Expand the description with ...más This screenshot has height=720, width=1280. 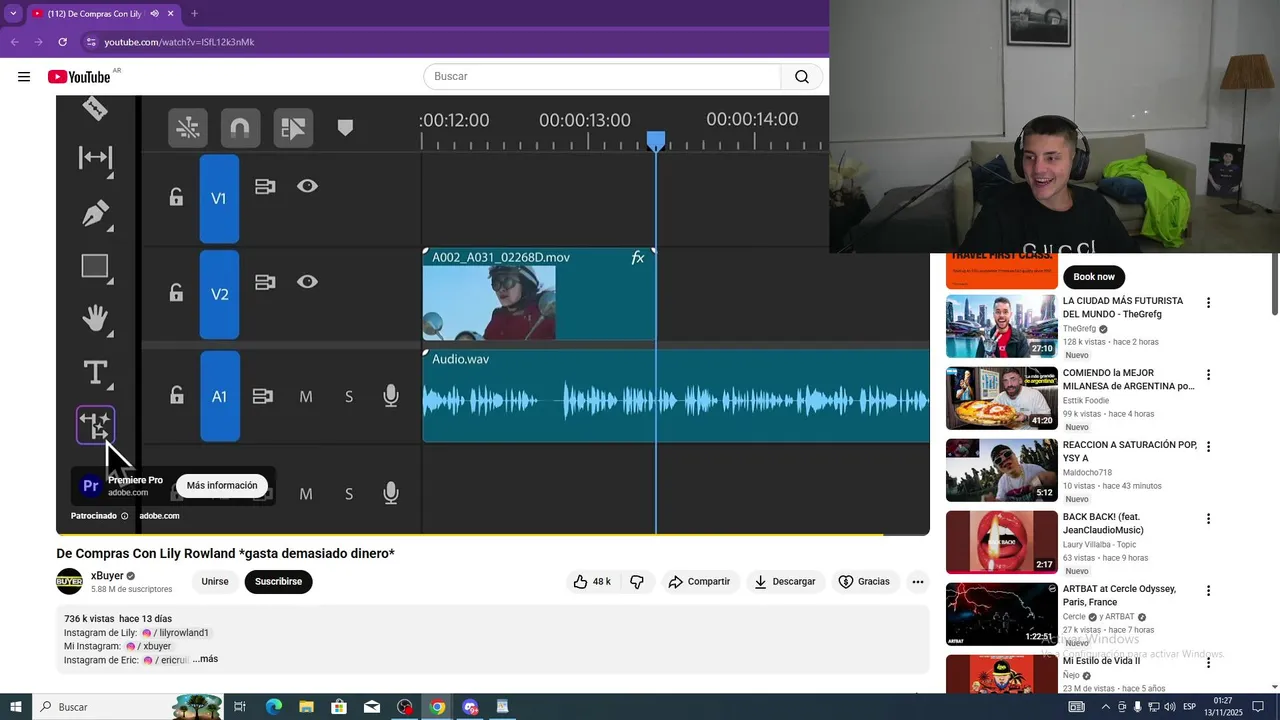[205, 659]
